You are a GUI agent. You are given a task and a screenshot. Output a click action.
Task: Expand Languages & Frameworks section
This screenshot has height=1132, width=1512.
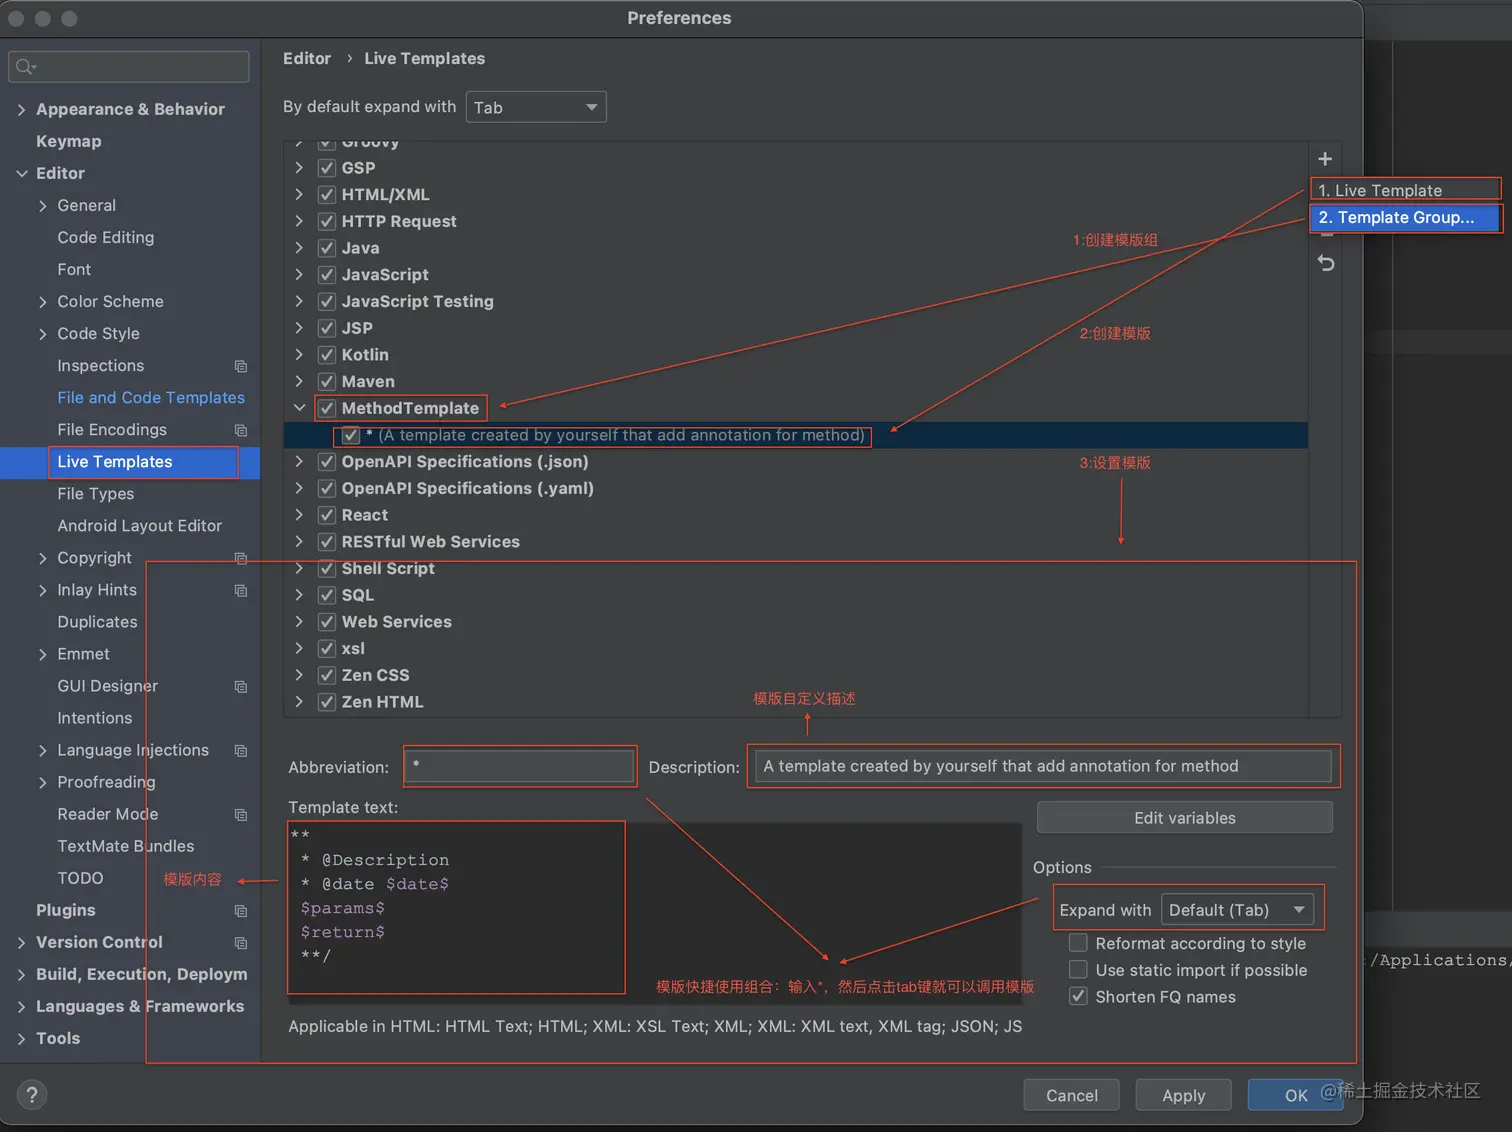21,1007
